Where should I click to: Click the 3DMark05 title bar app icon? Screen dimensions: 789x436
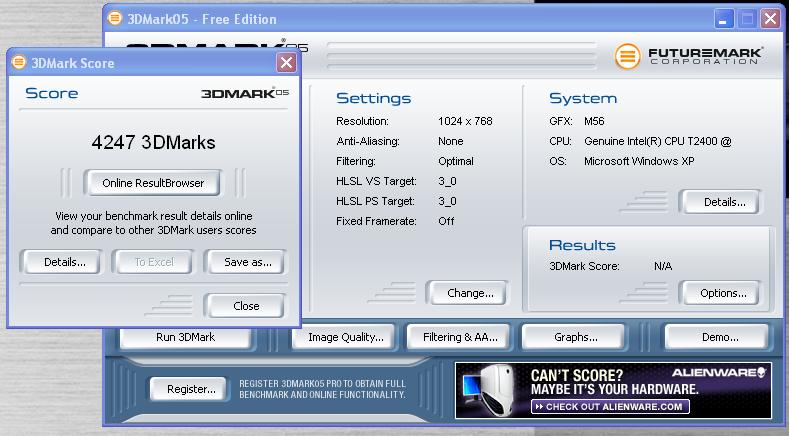tap(115, 19)
